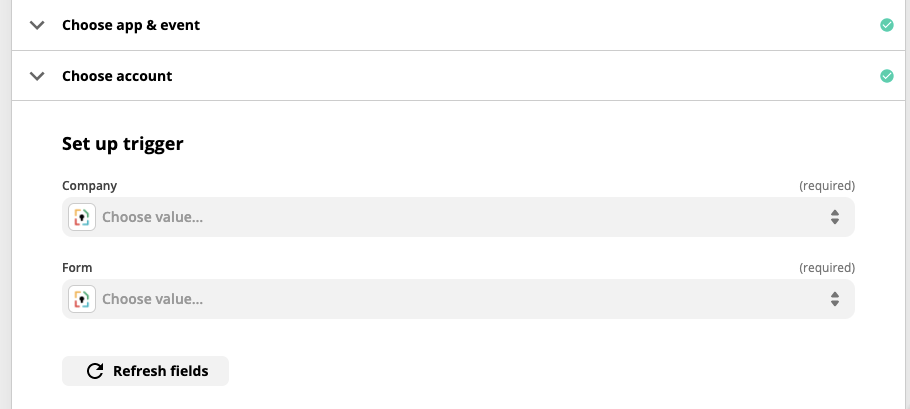Click the Company Choose value field

[450, 217]
